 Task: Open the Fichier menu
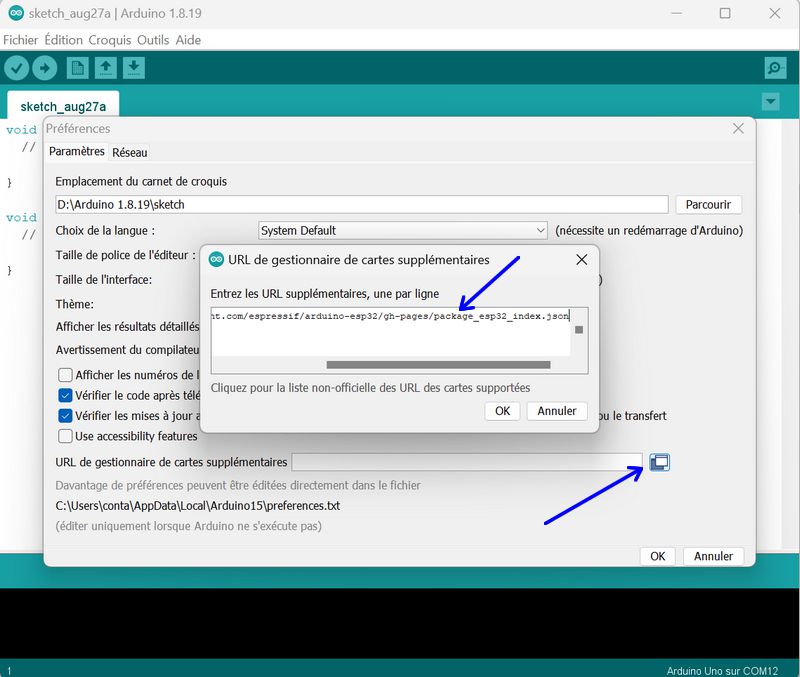[20, 40]
